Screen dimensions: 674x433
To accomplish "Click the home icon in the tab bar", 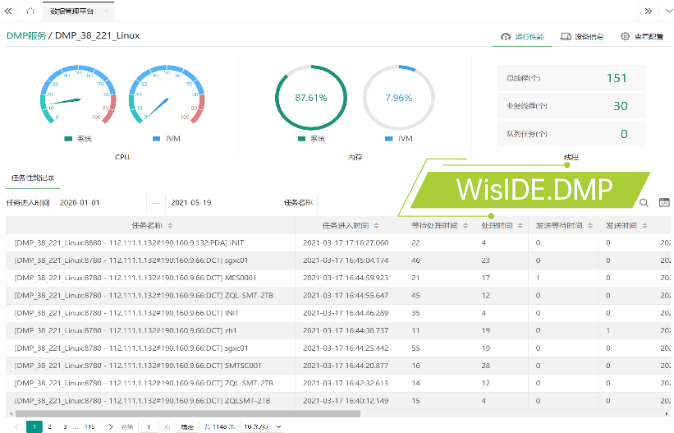I will 28,10.
